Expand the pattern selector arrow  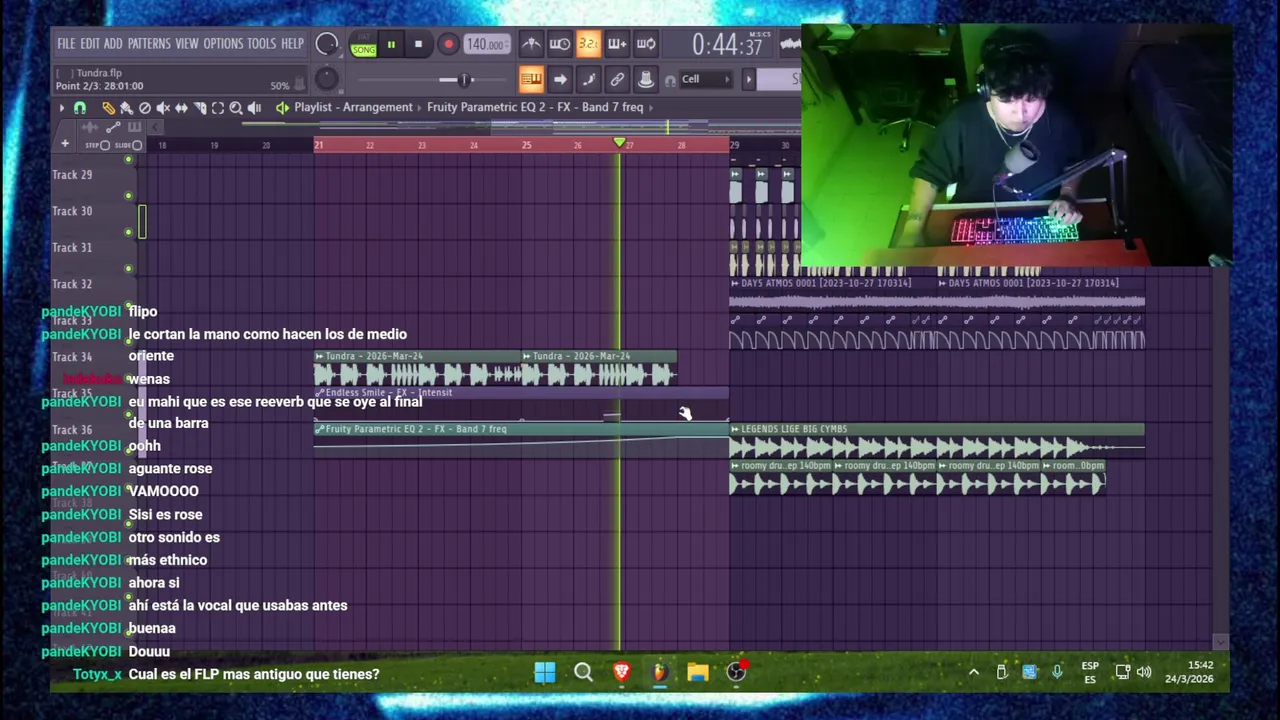[x=749, y=79]
